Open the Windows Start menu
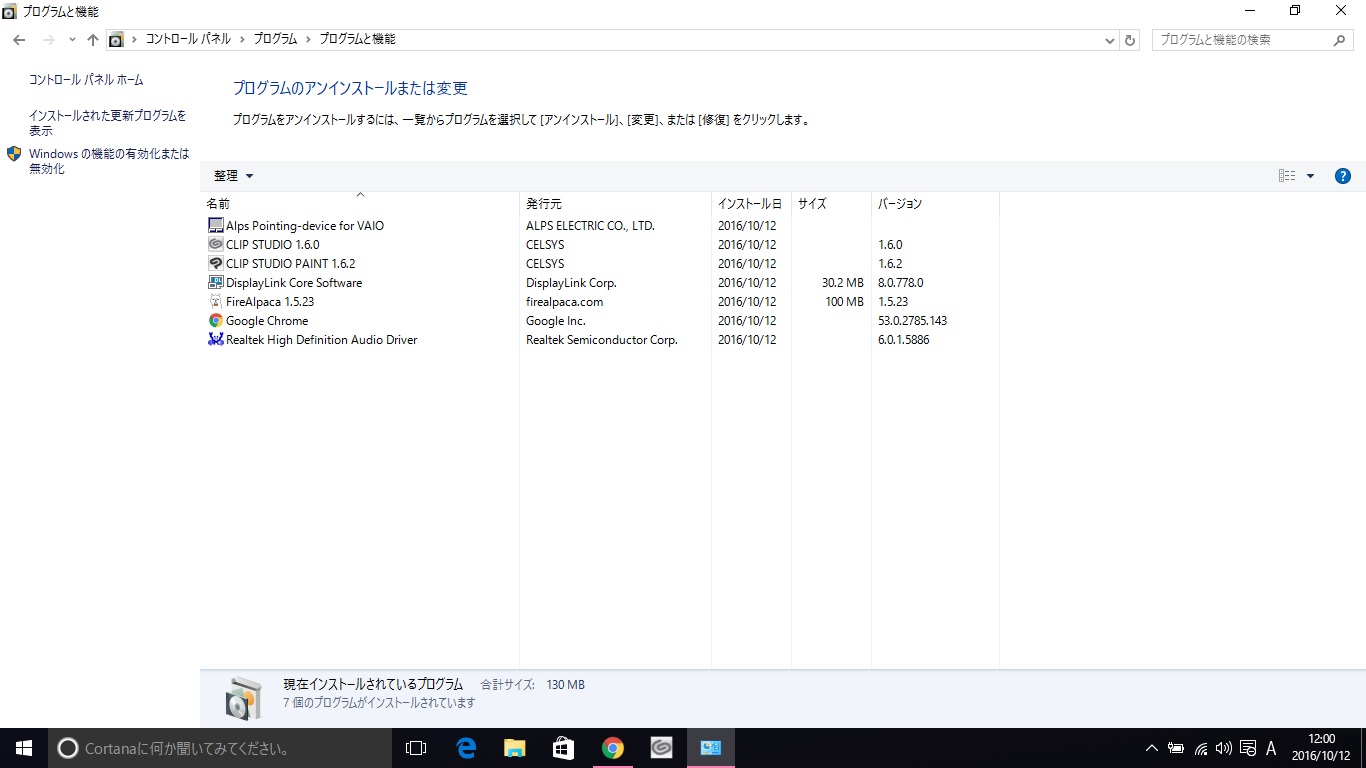This screenshot has height=768, width=1366. pos(24,748)
